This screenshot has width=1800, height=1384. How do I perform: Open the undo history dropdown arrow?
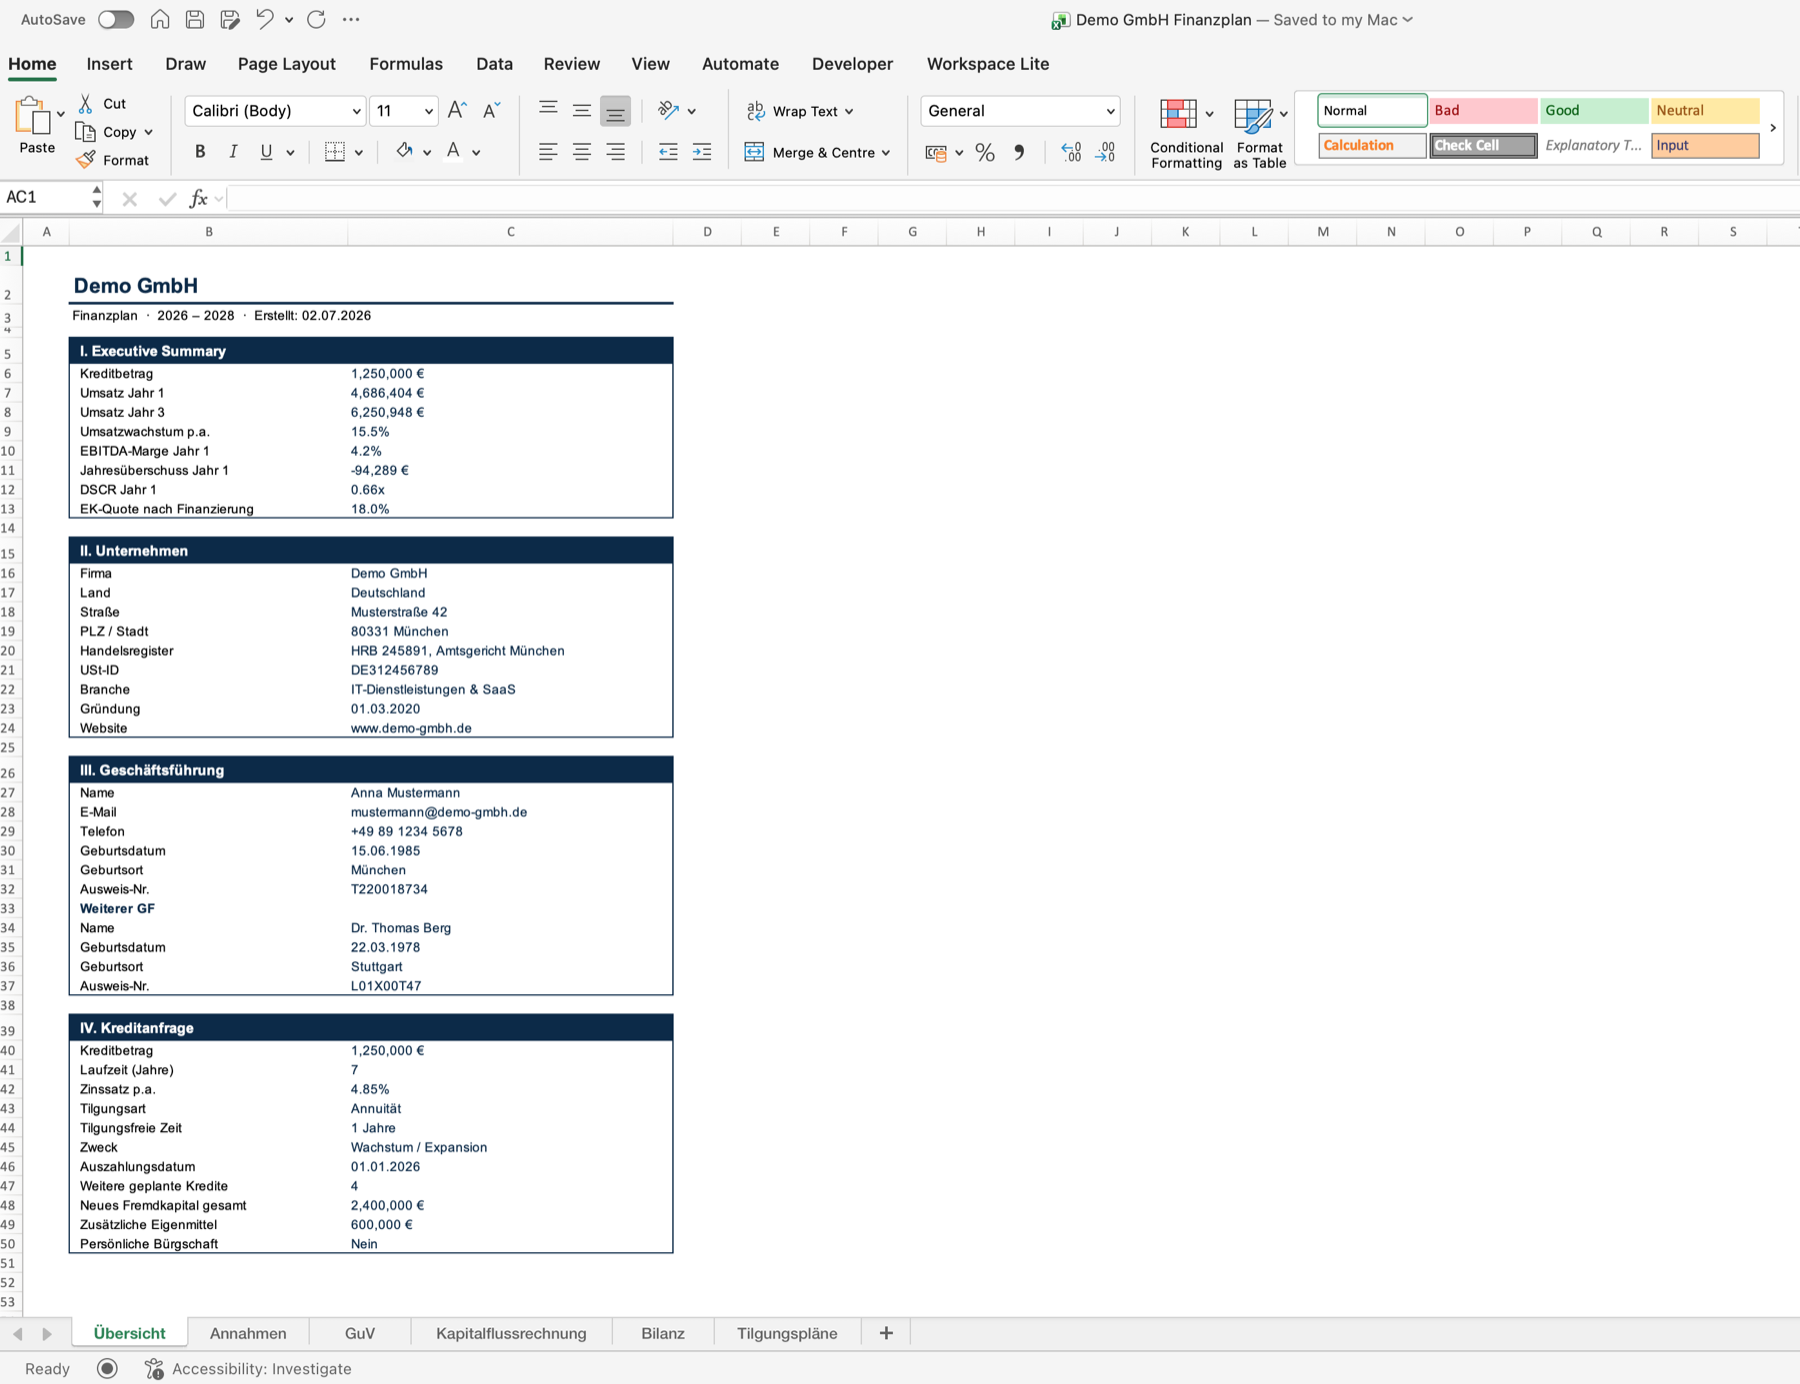[289, 20]
